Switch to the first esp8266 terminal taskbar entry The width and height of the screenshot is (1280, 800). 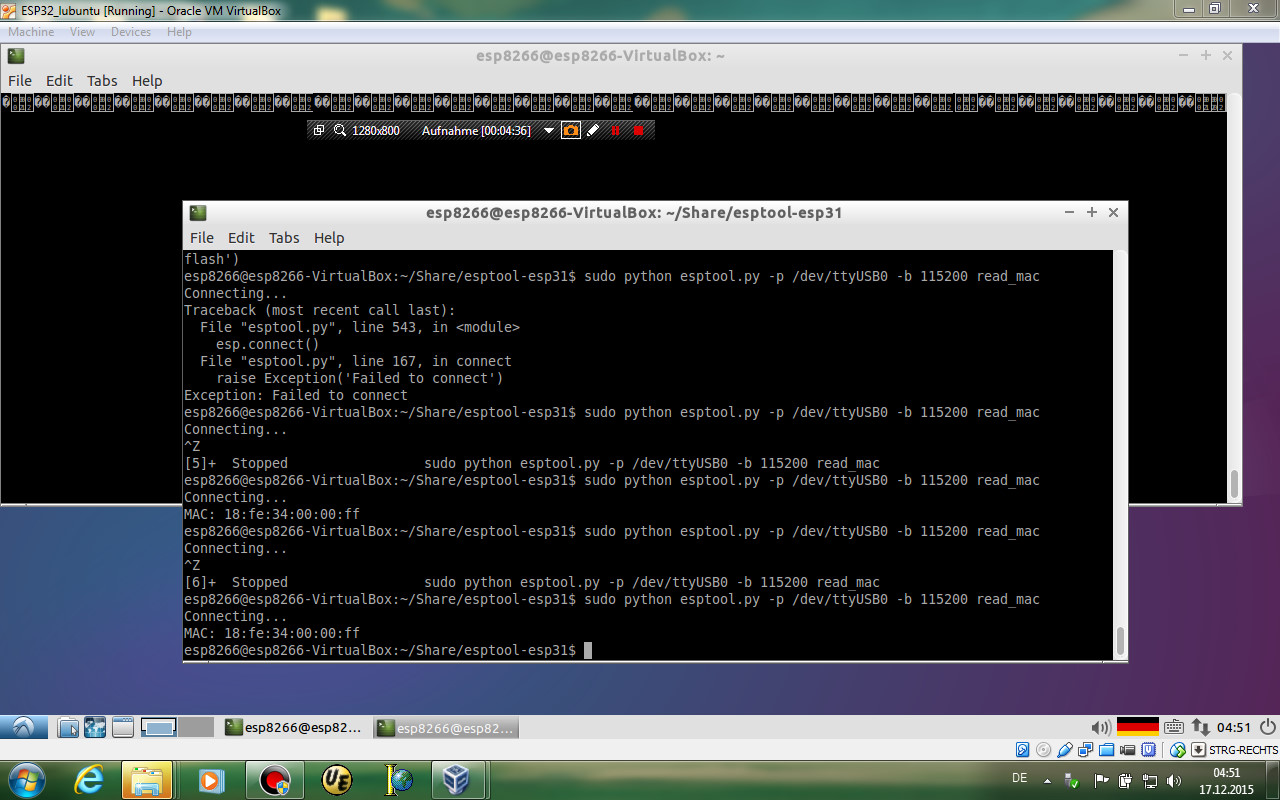point(294,727)
